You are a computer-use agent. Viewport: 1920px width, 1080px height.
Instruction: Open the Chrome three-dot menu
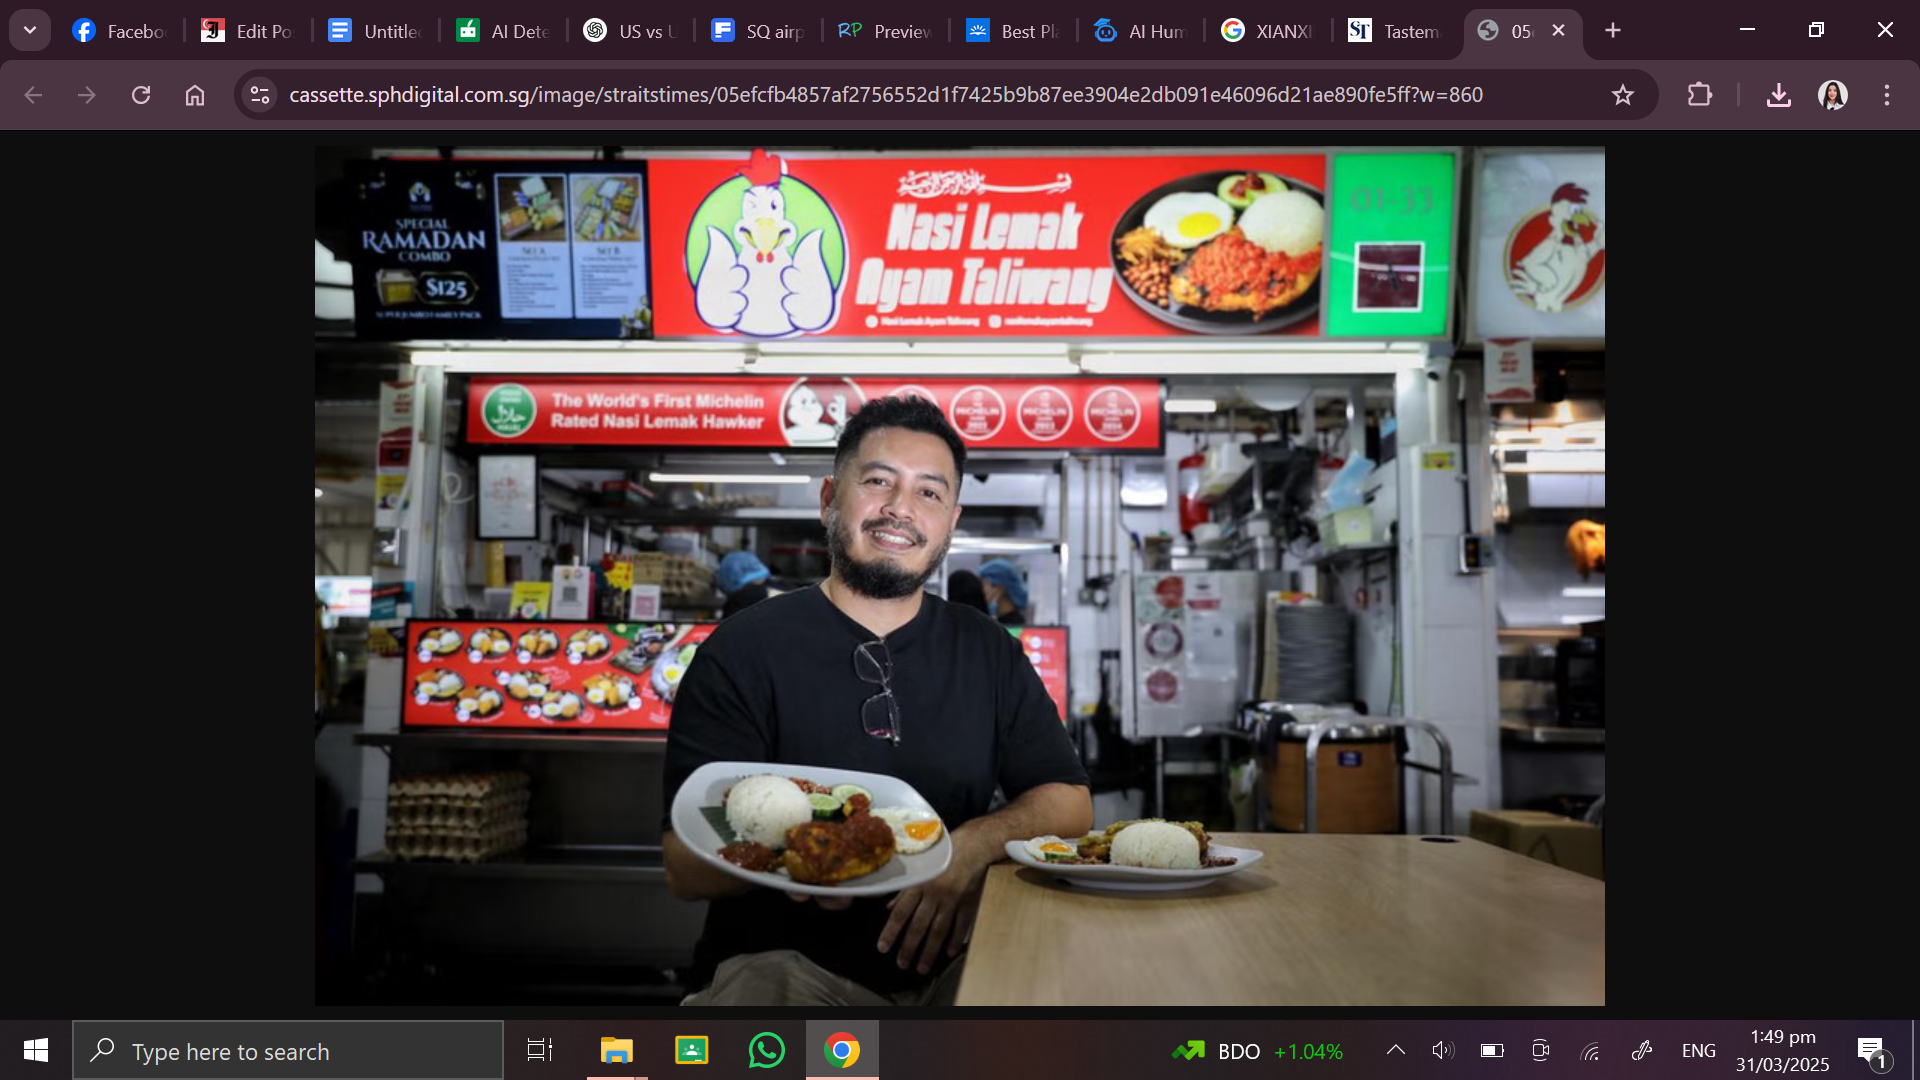[1887, 95]
